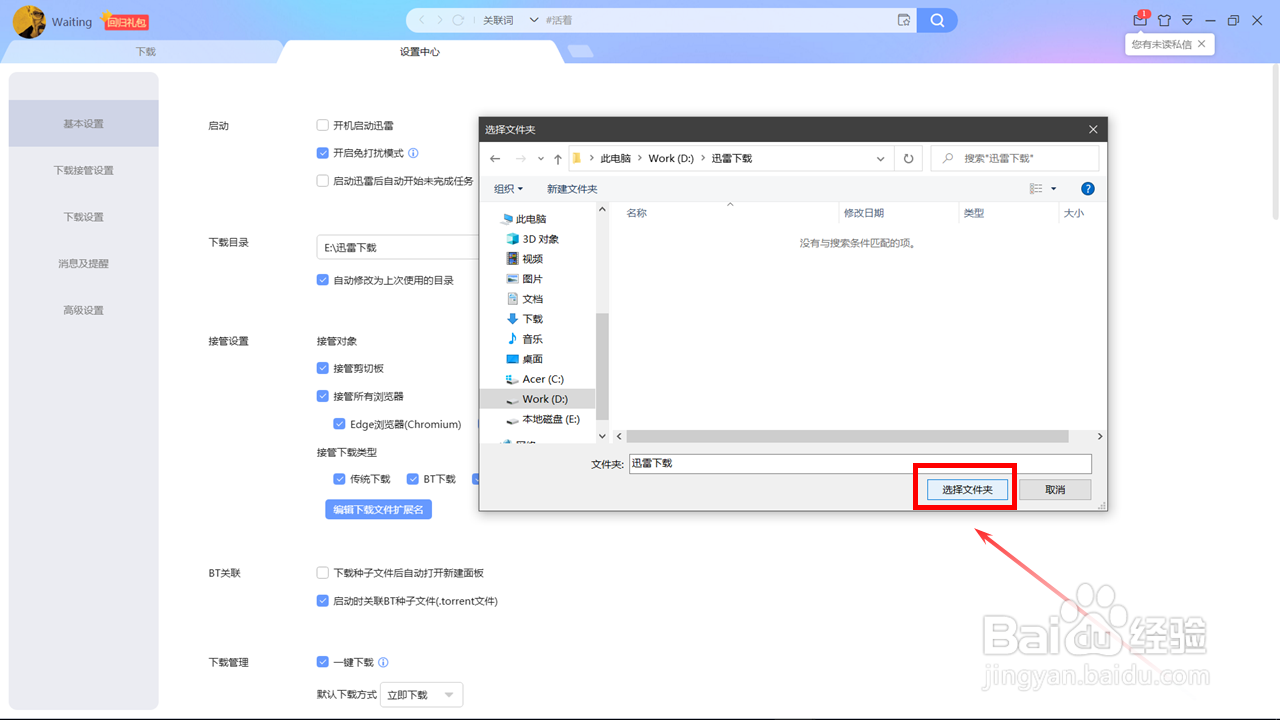
Task: Click 编辑下载文件扩展名 button
Action: coord(378,509)
